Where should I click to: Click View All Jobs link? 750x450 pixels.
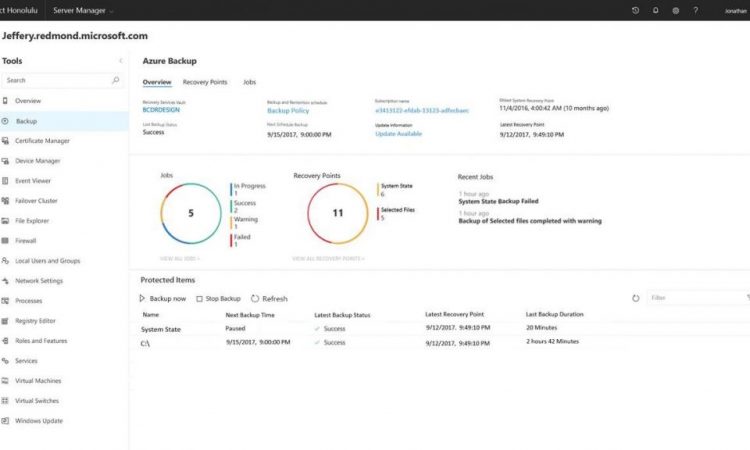180,259
